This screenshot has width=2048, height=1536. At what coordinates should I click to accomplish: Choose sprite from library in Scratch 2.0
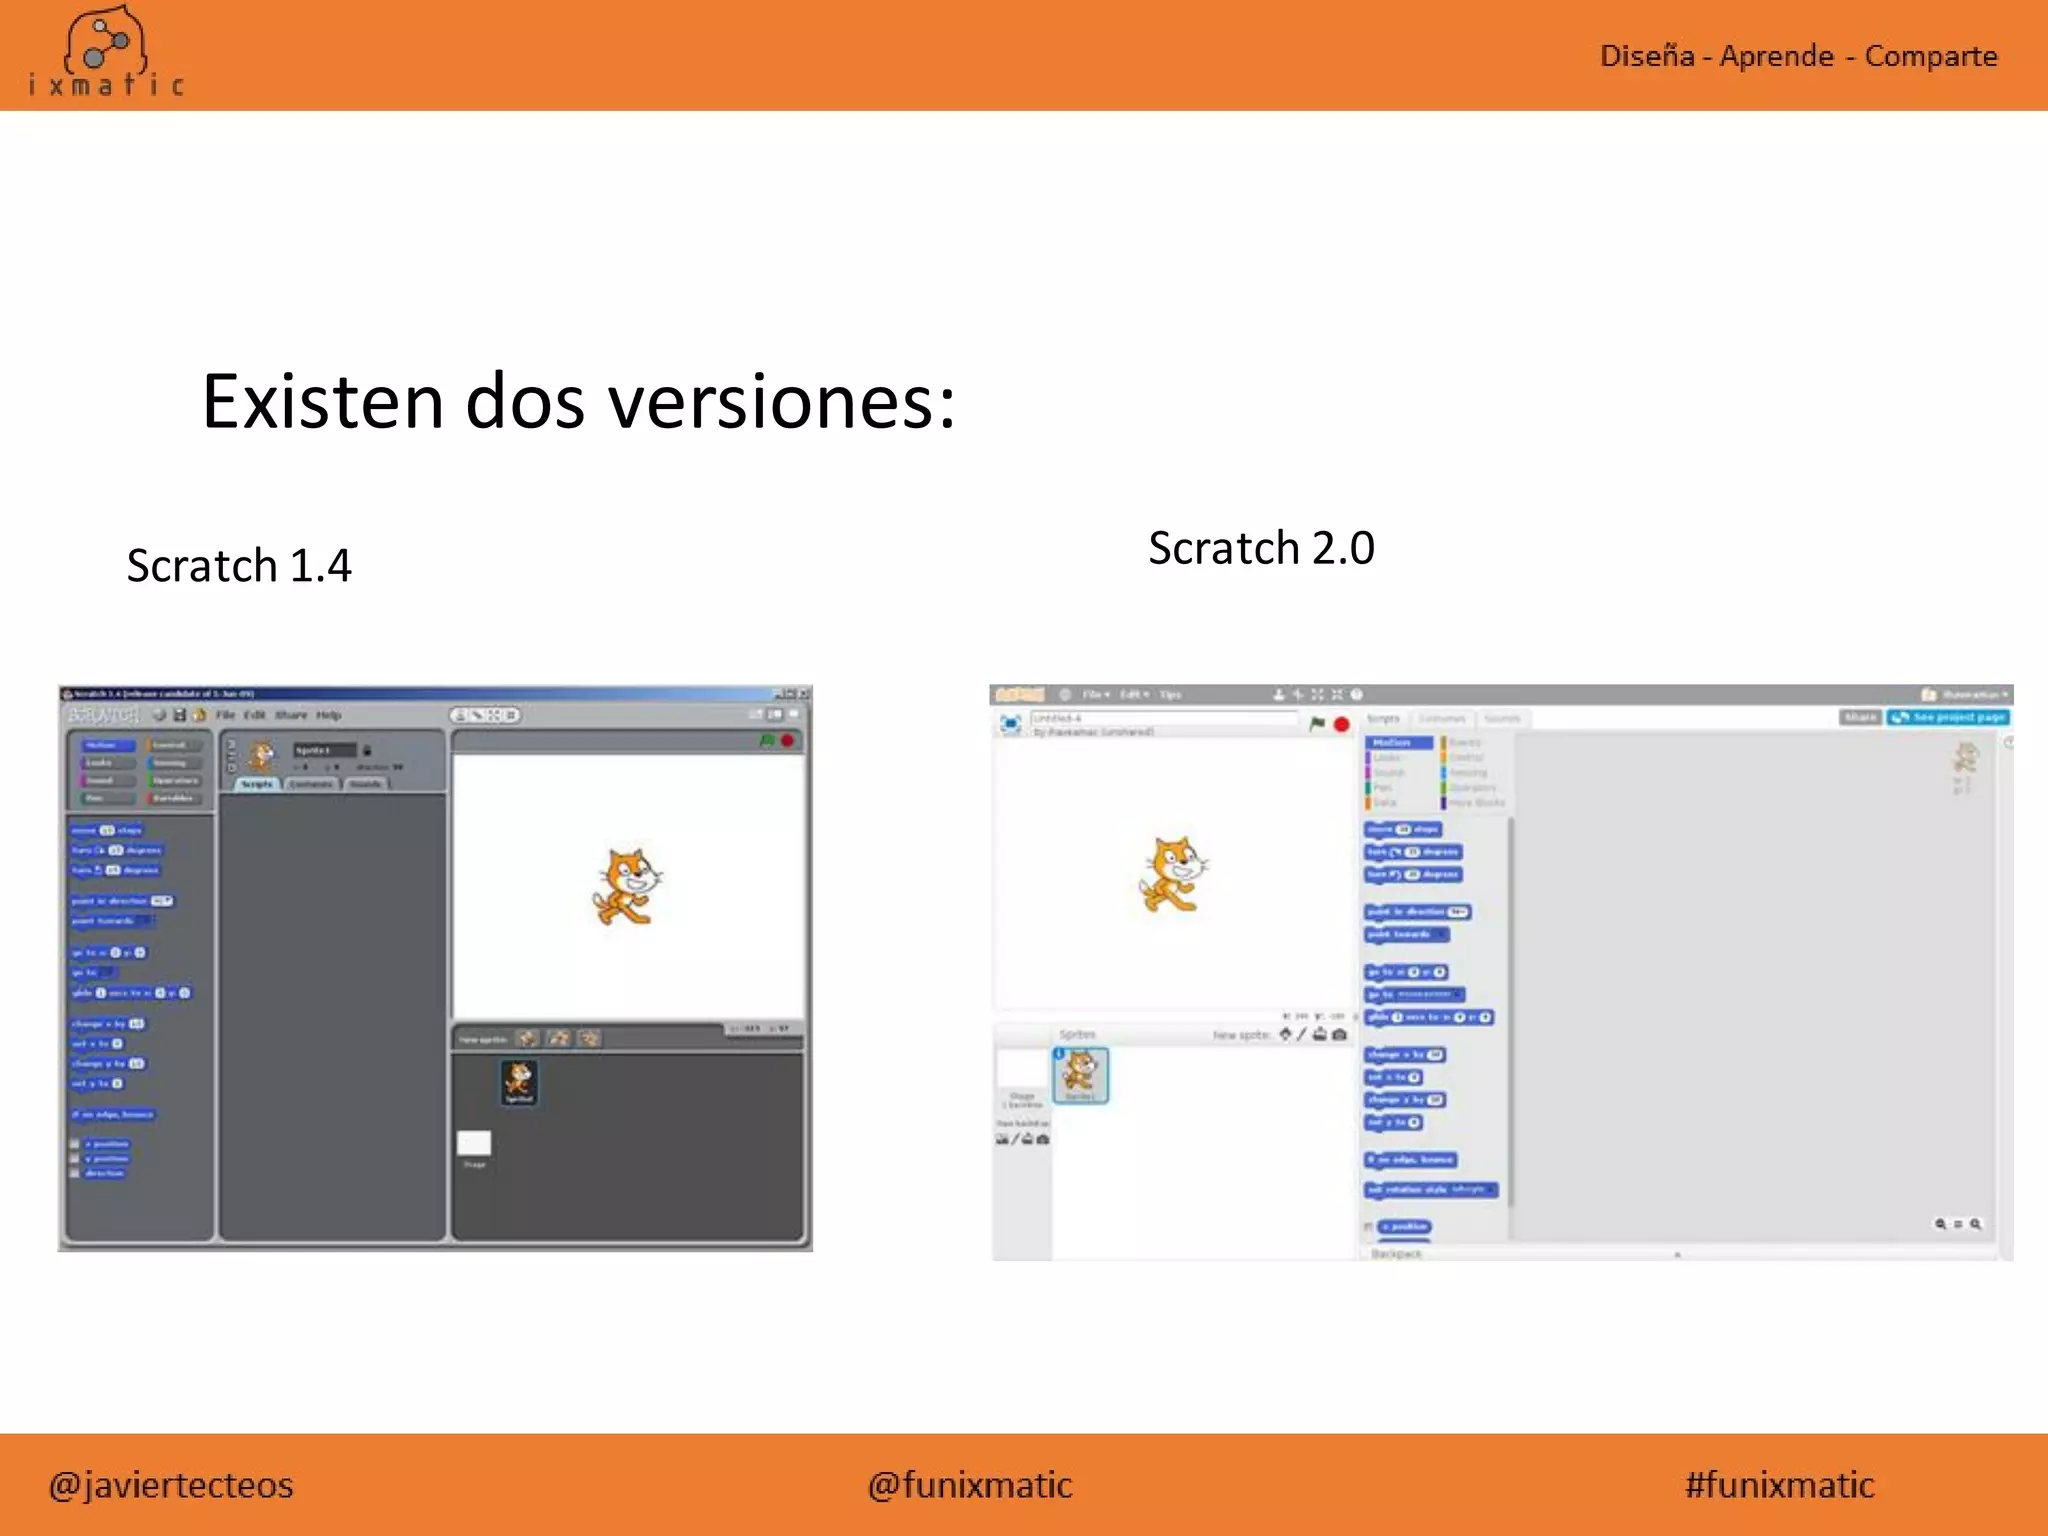(x=1285, y=1034)
